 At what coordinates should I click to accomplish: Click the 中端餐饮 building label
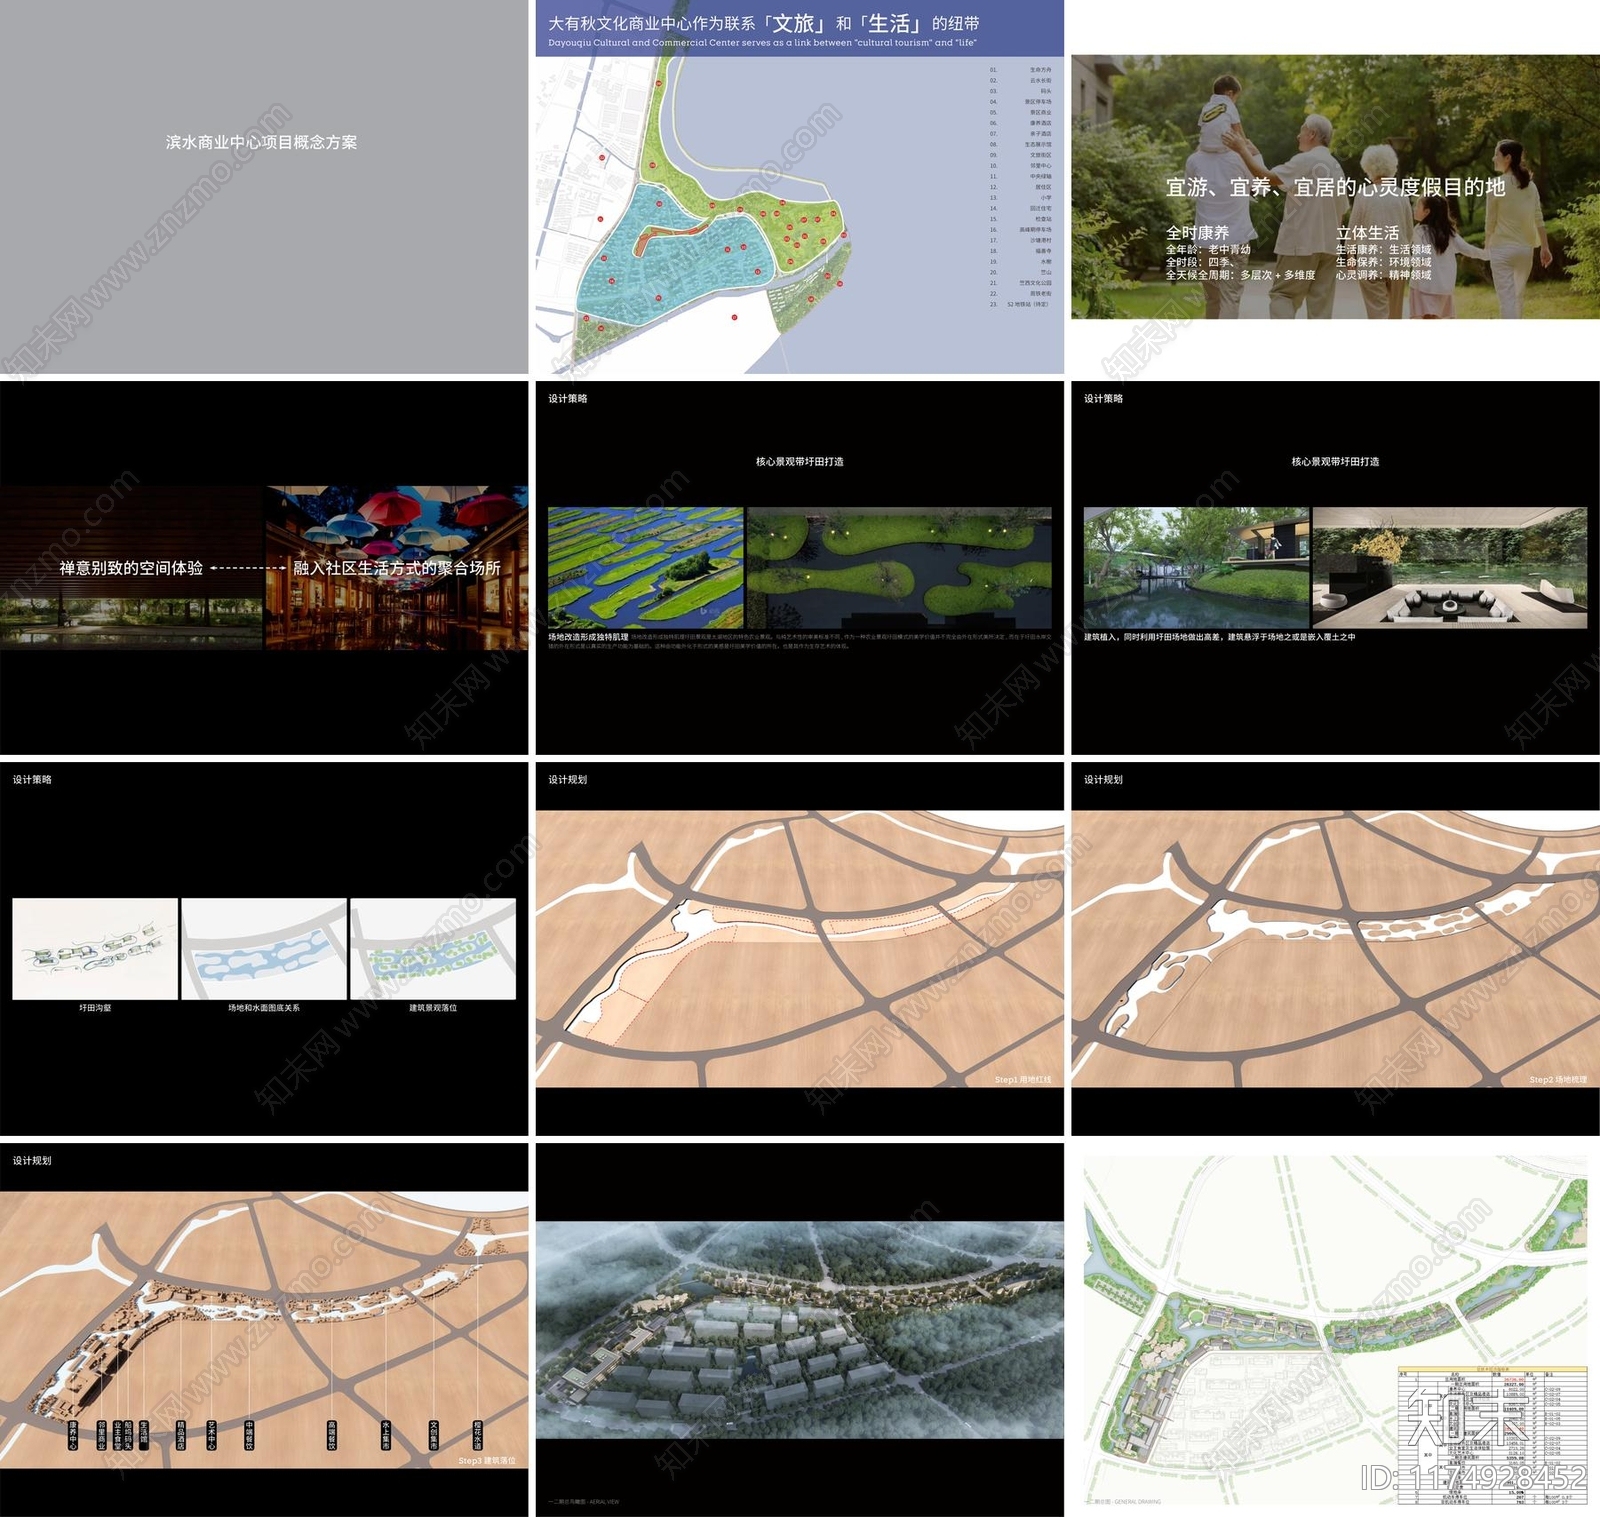(249, 1435)
